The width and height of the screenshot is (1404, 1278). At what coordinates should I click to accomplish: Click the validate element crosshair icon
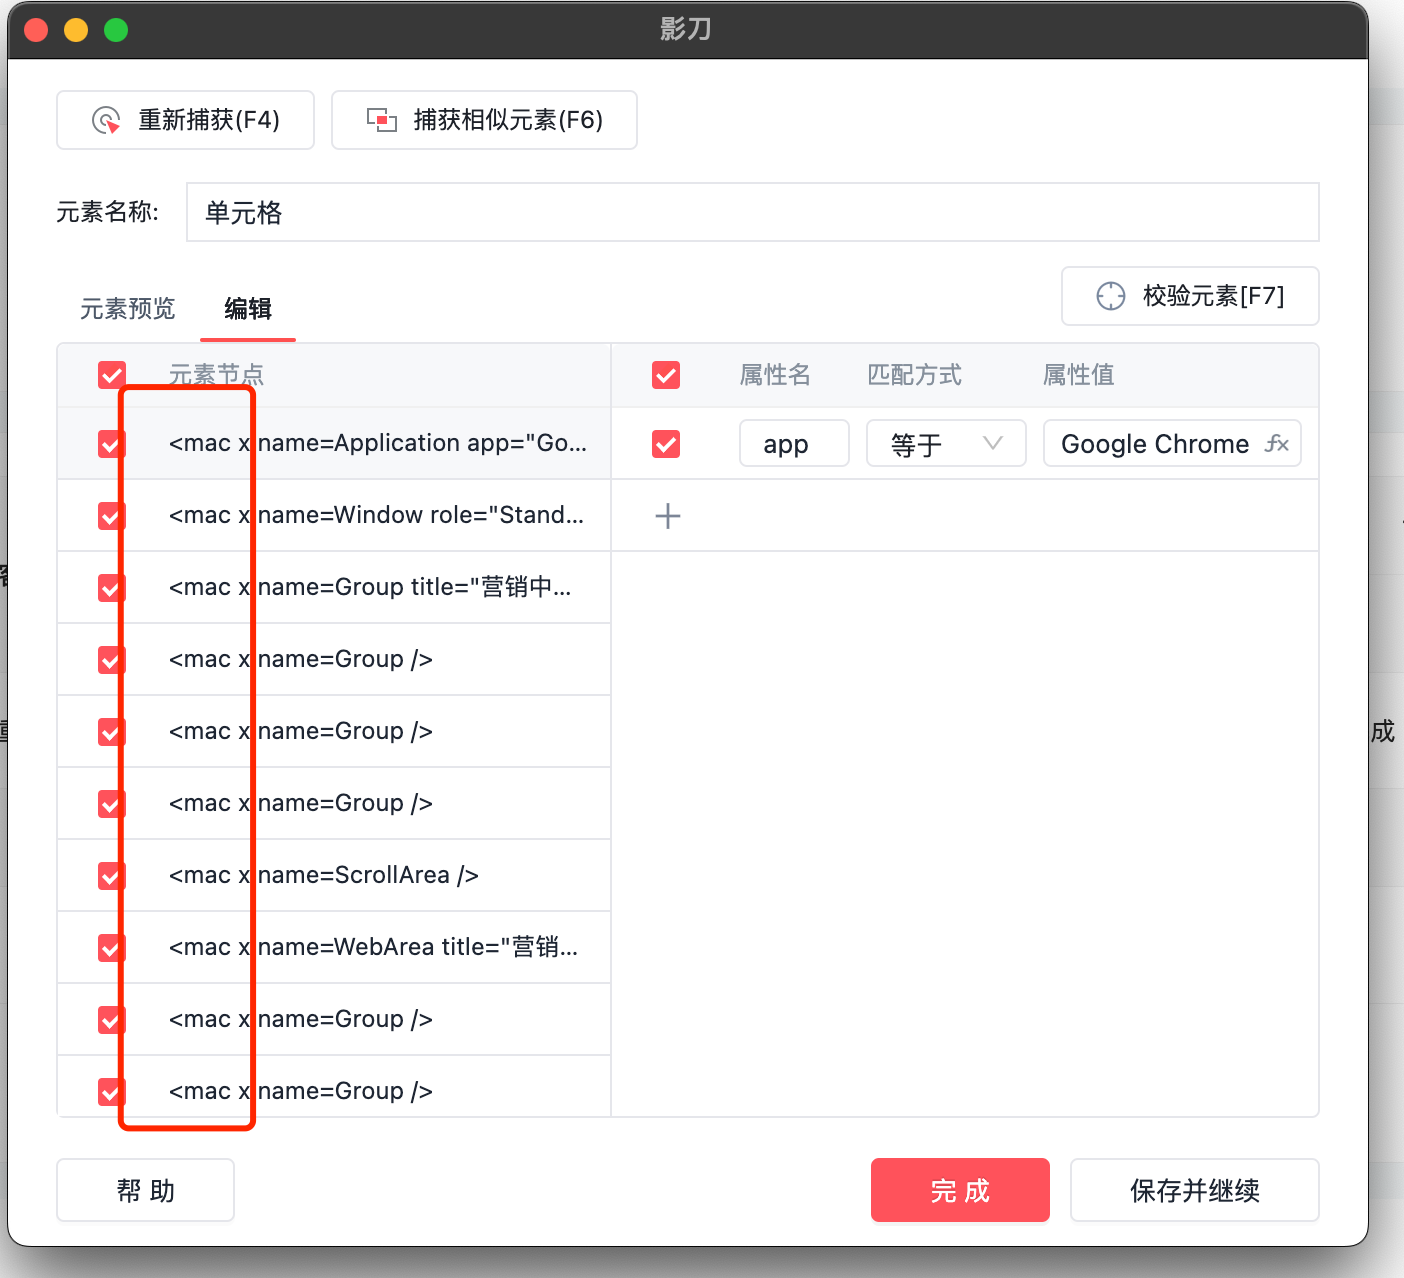coord(1110,296)
